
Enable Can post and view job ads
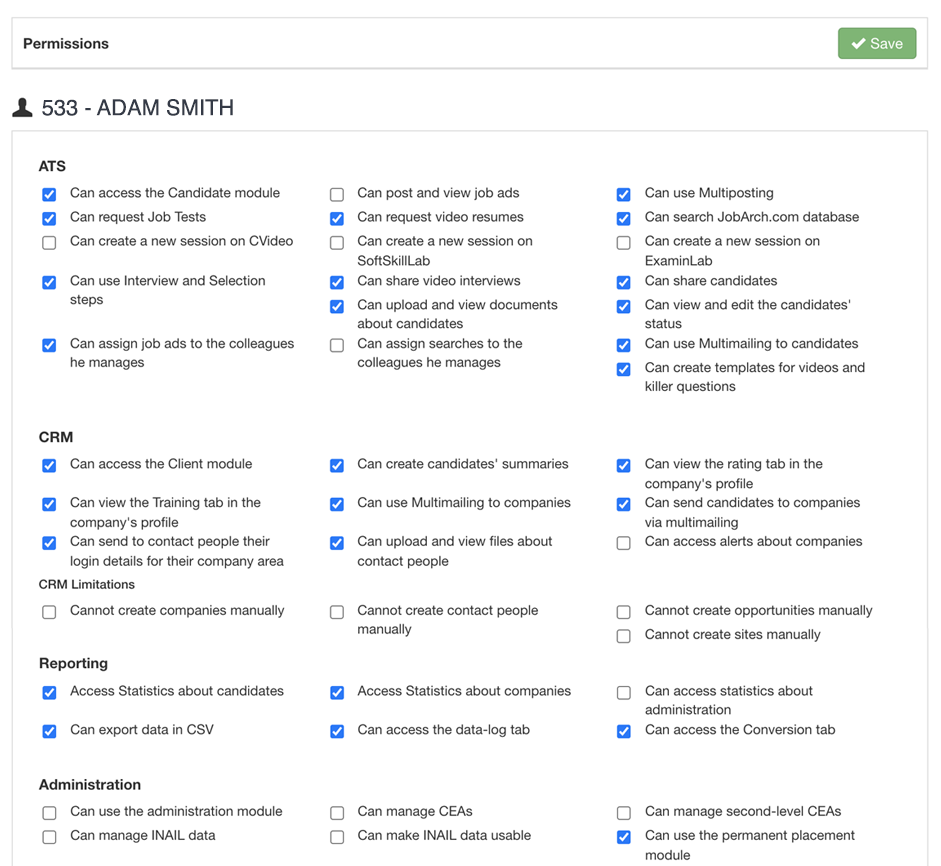[337, 194]
